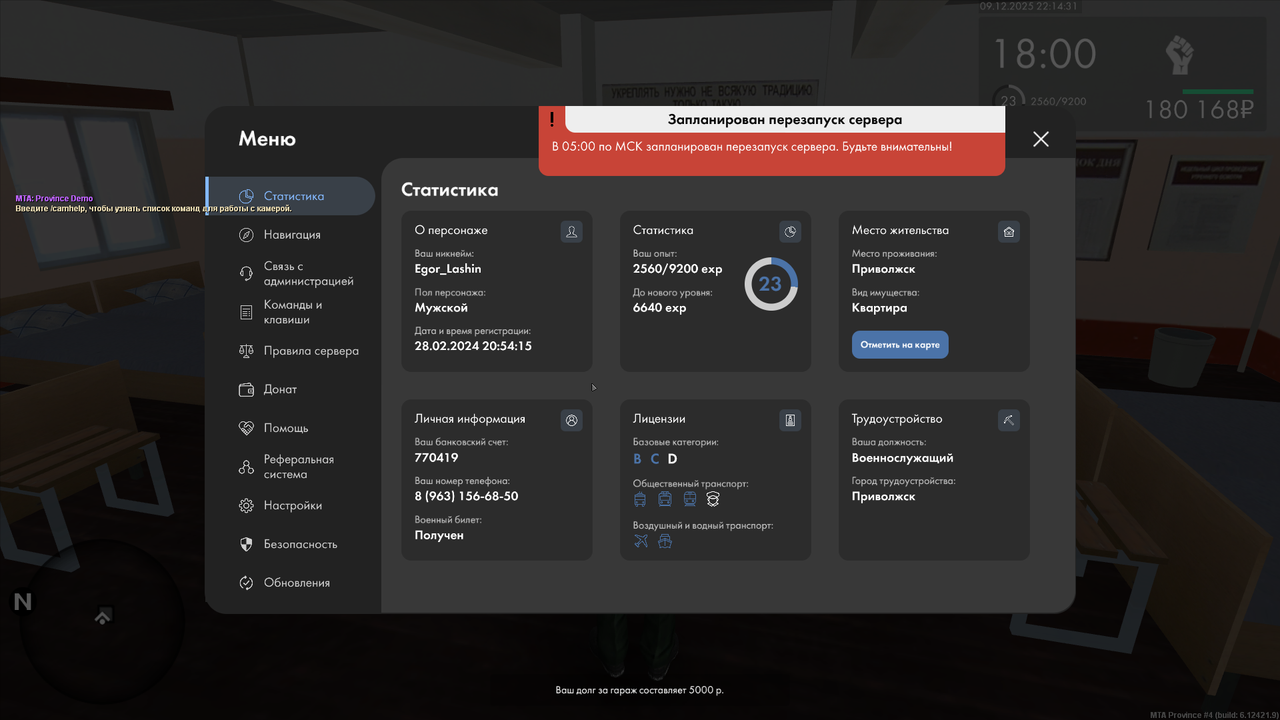Click the minimap player marker
Image resolution: width=1280 pixels, height=720 pixels.
(x=102, y=618)
